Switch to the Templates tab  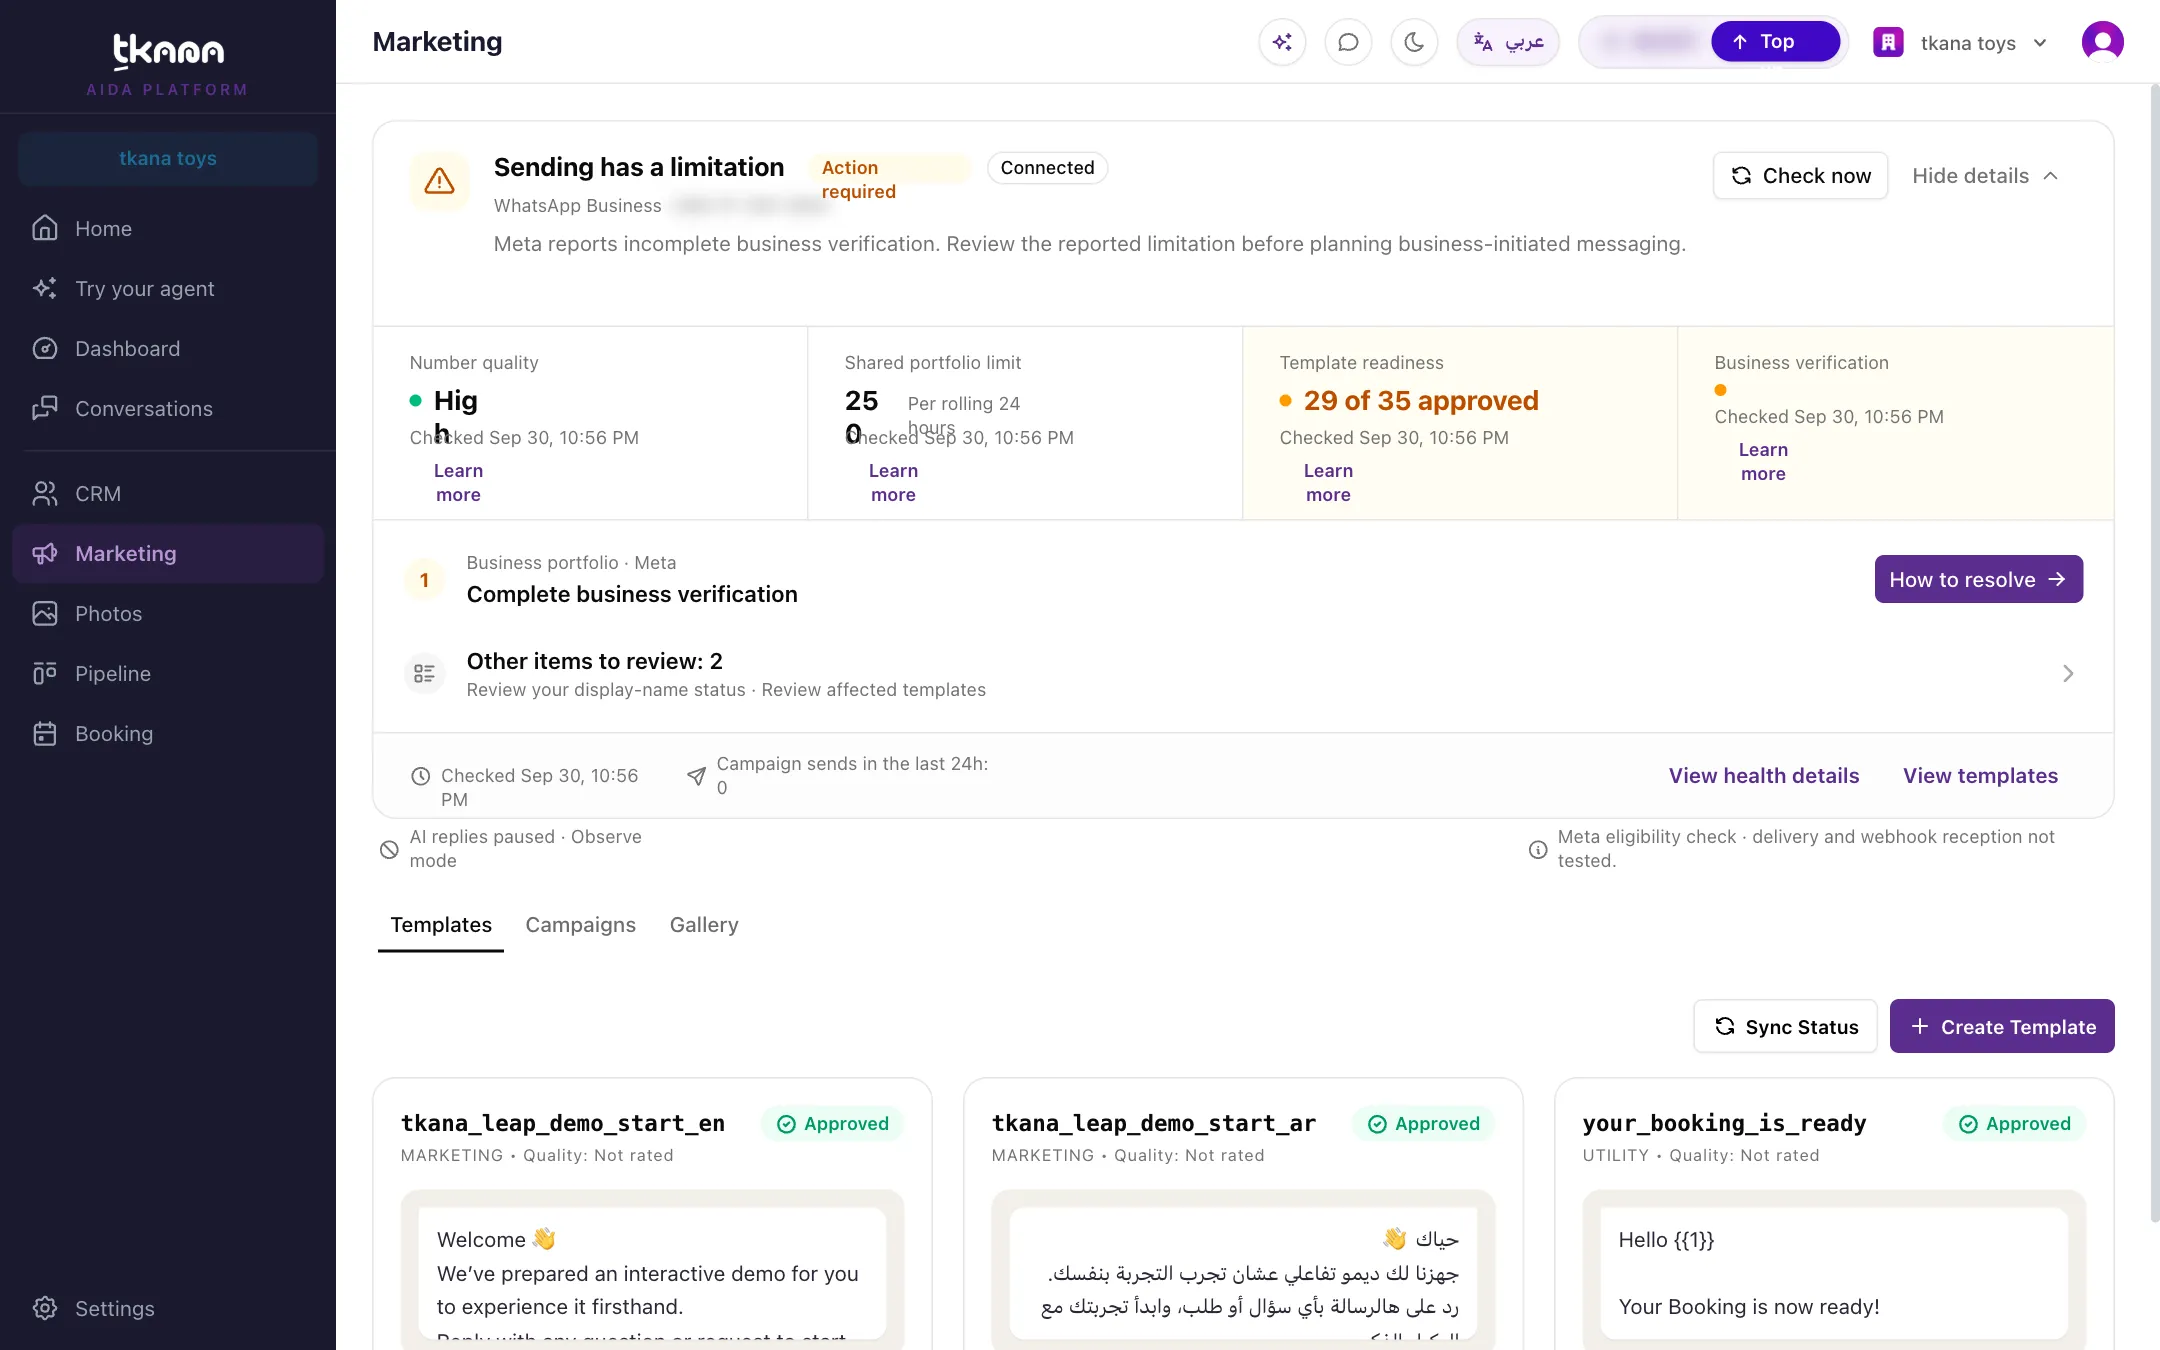(441, 925)
